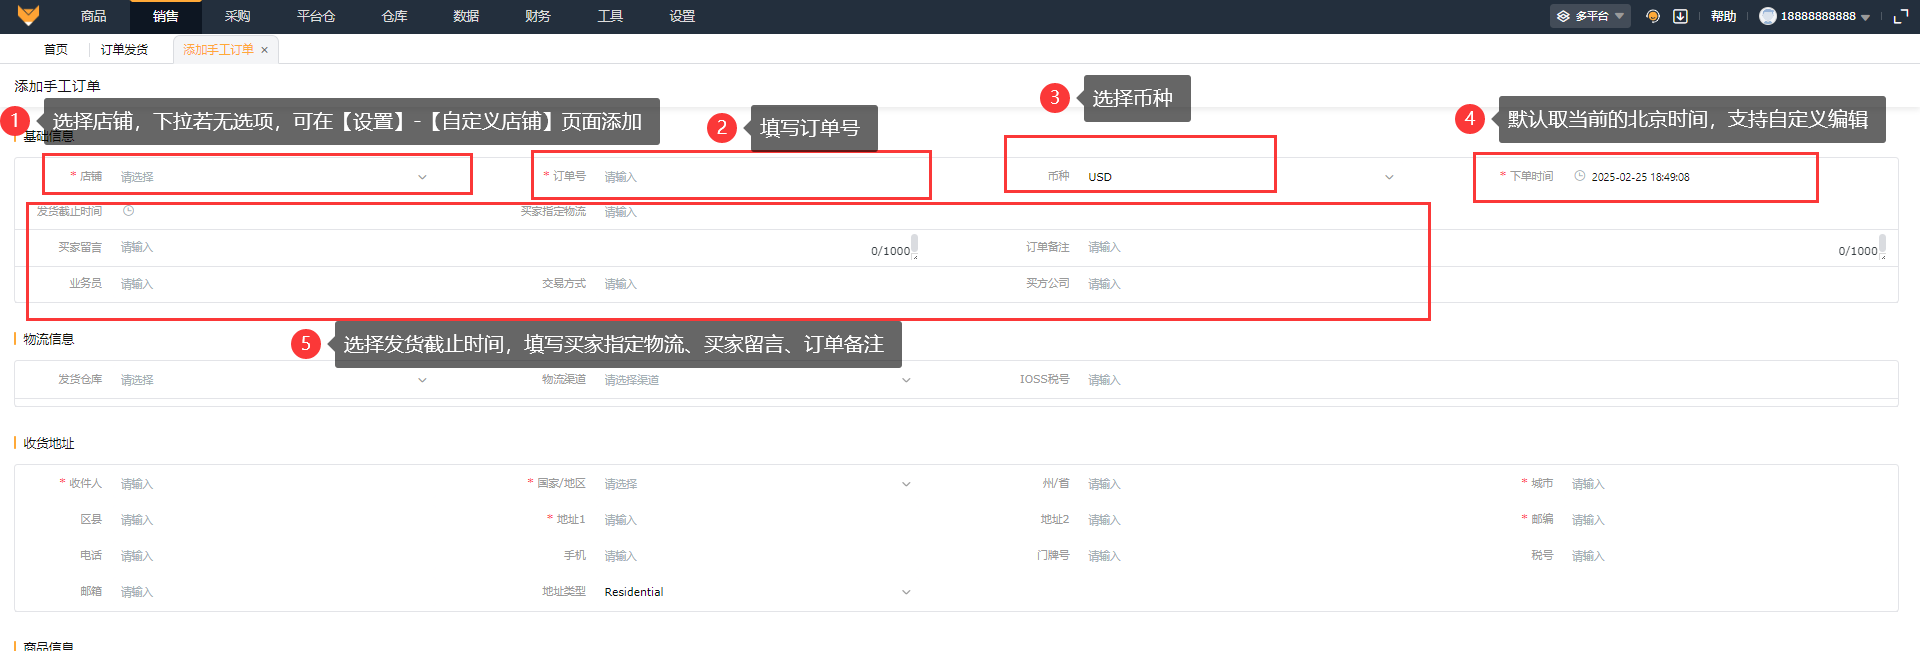Click the IOSS税号 input field
1920x651 pixels.
click(1240, 380)
